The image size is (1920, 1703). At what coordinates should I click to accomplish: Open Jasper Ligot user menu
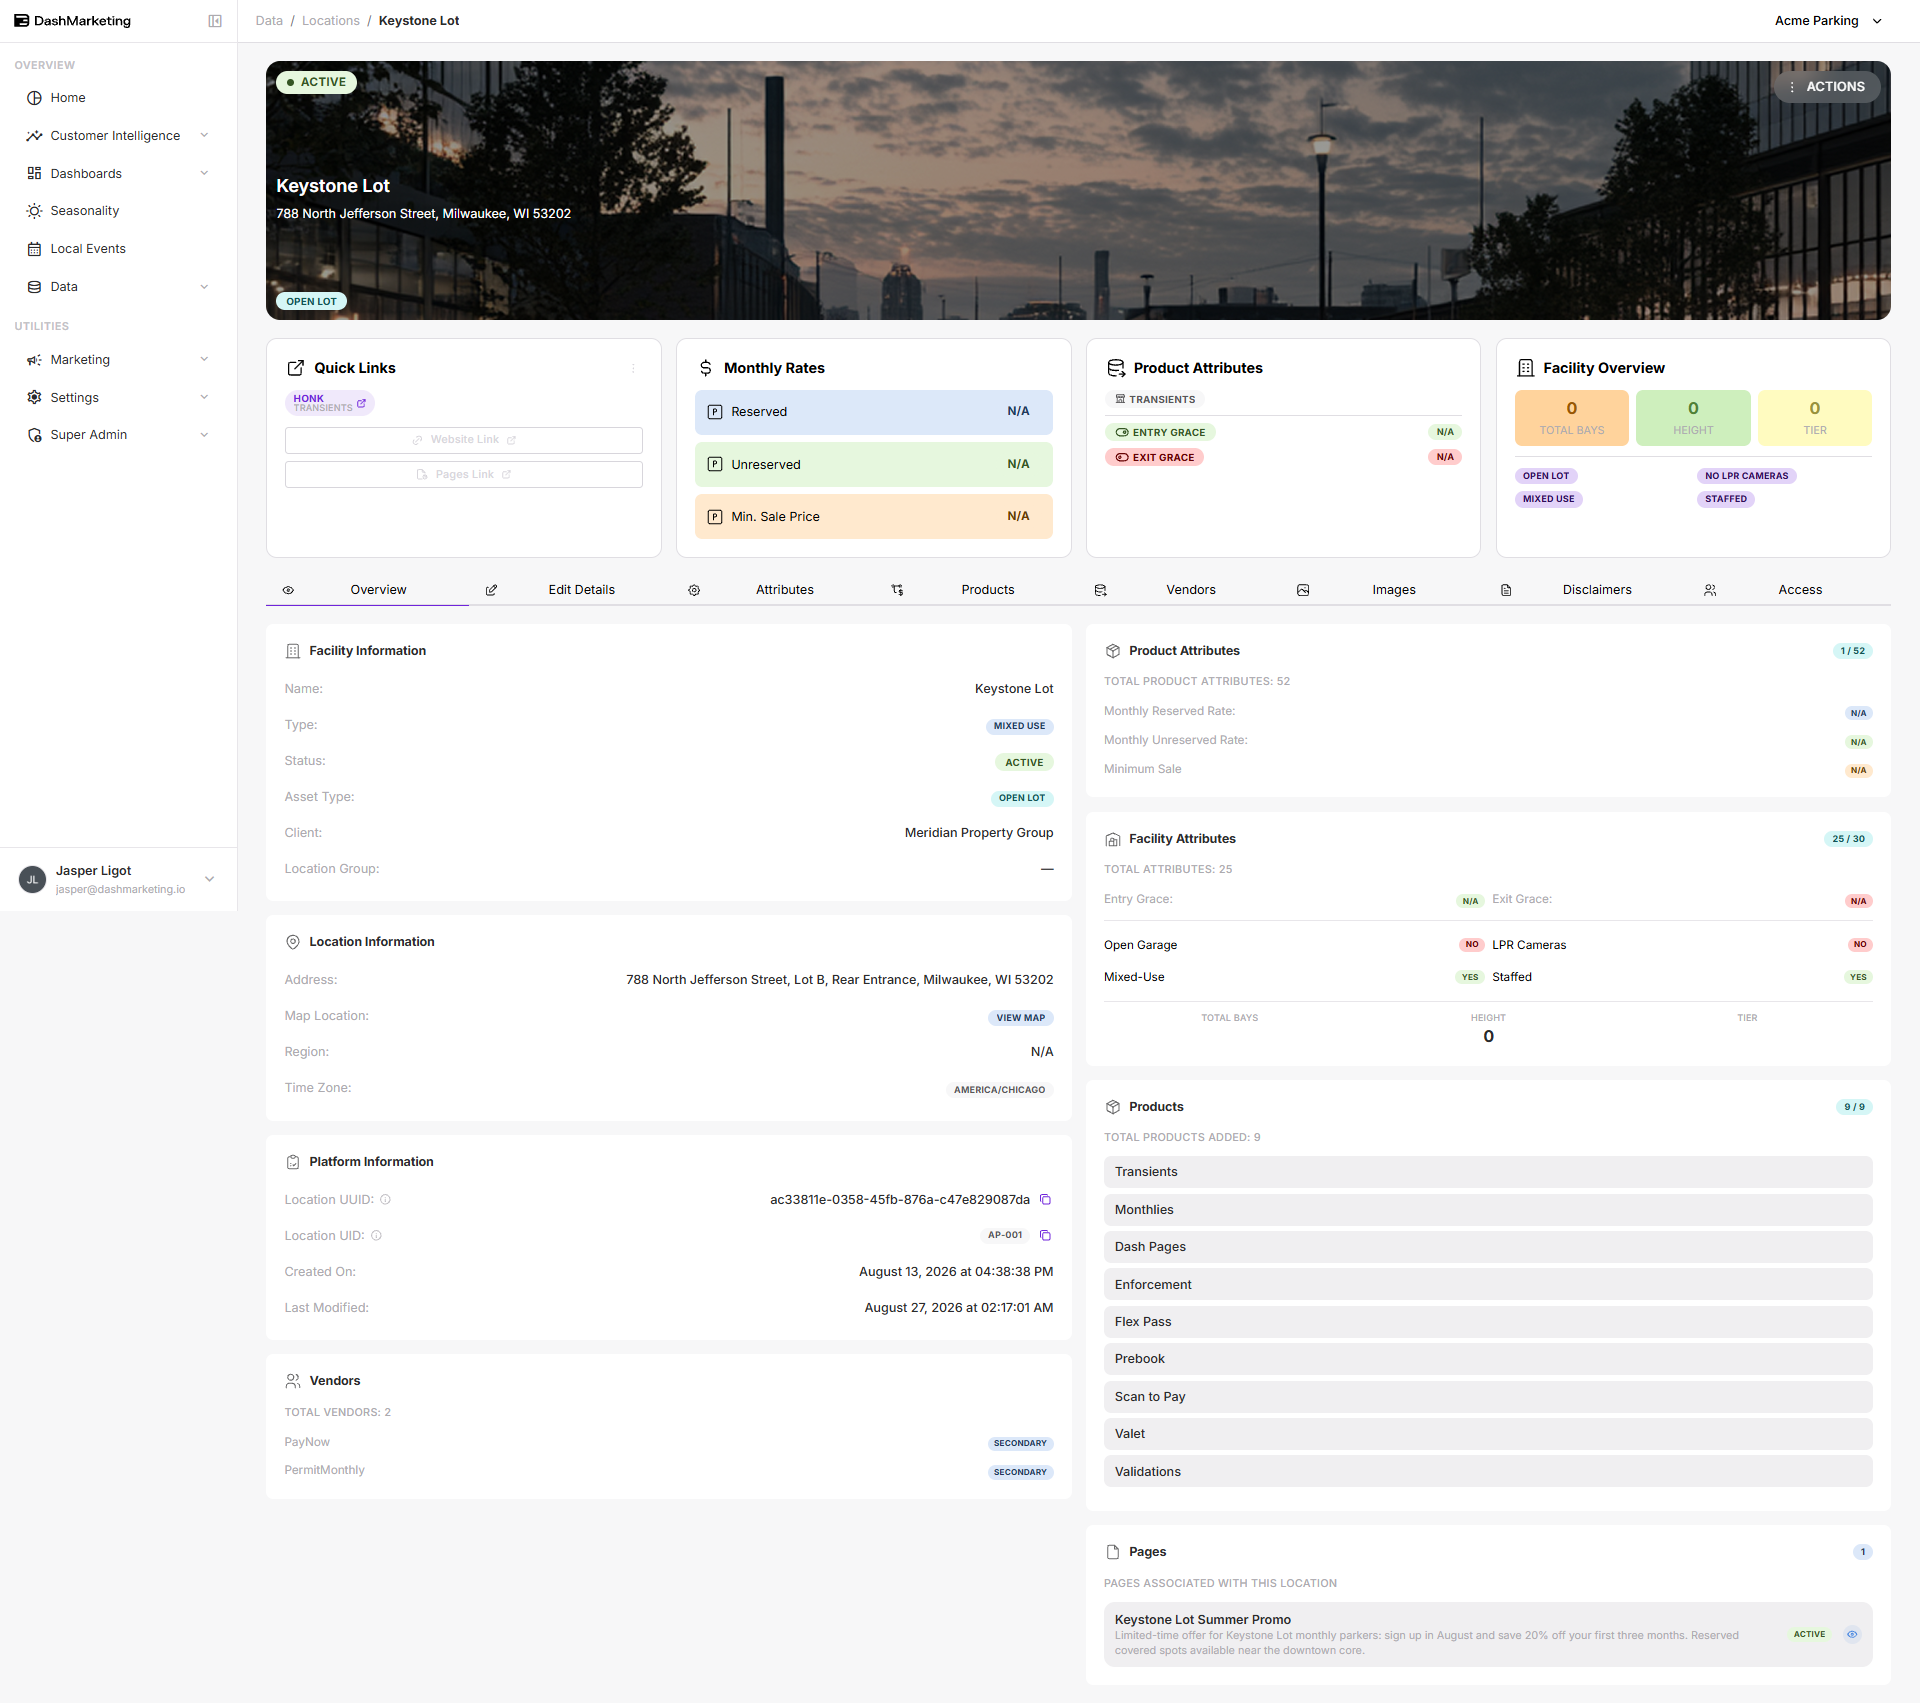pyautogui.click(x=118, y=880)
